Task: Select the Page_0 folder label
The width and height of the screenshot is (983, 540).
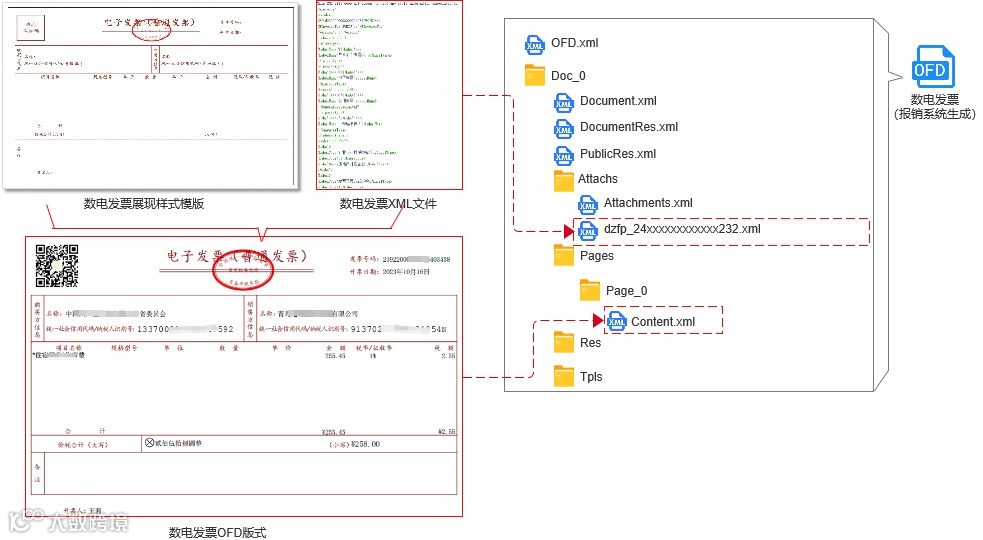Action: click(626, 291)
